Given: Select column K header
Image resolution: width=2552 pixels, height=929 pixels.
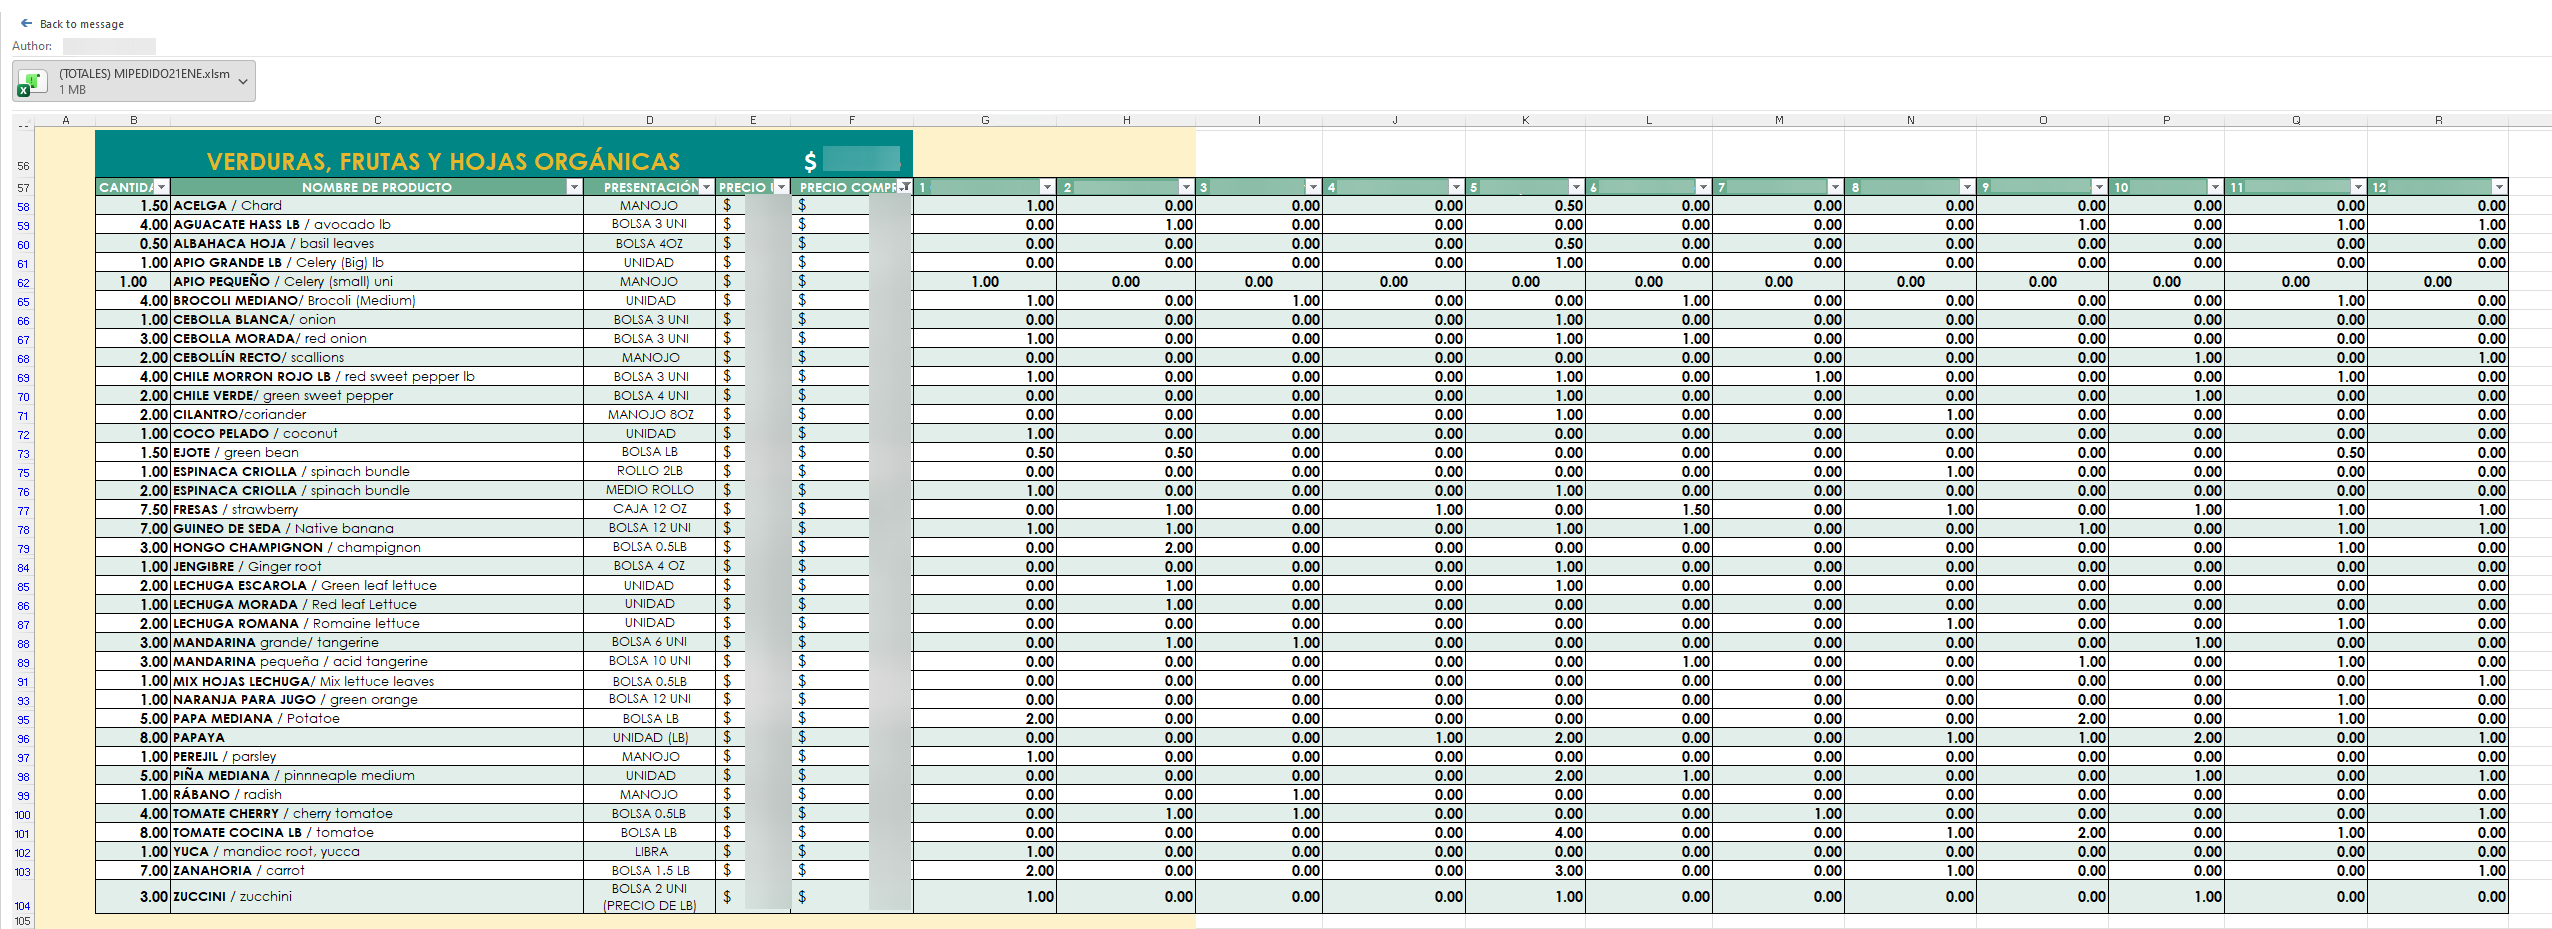Looking at the screenshot, I should tap(1525, 120).
